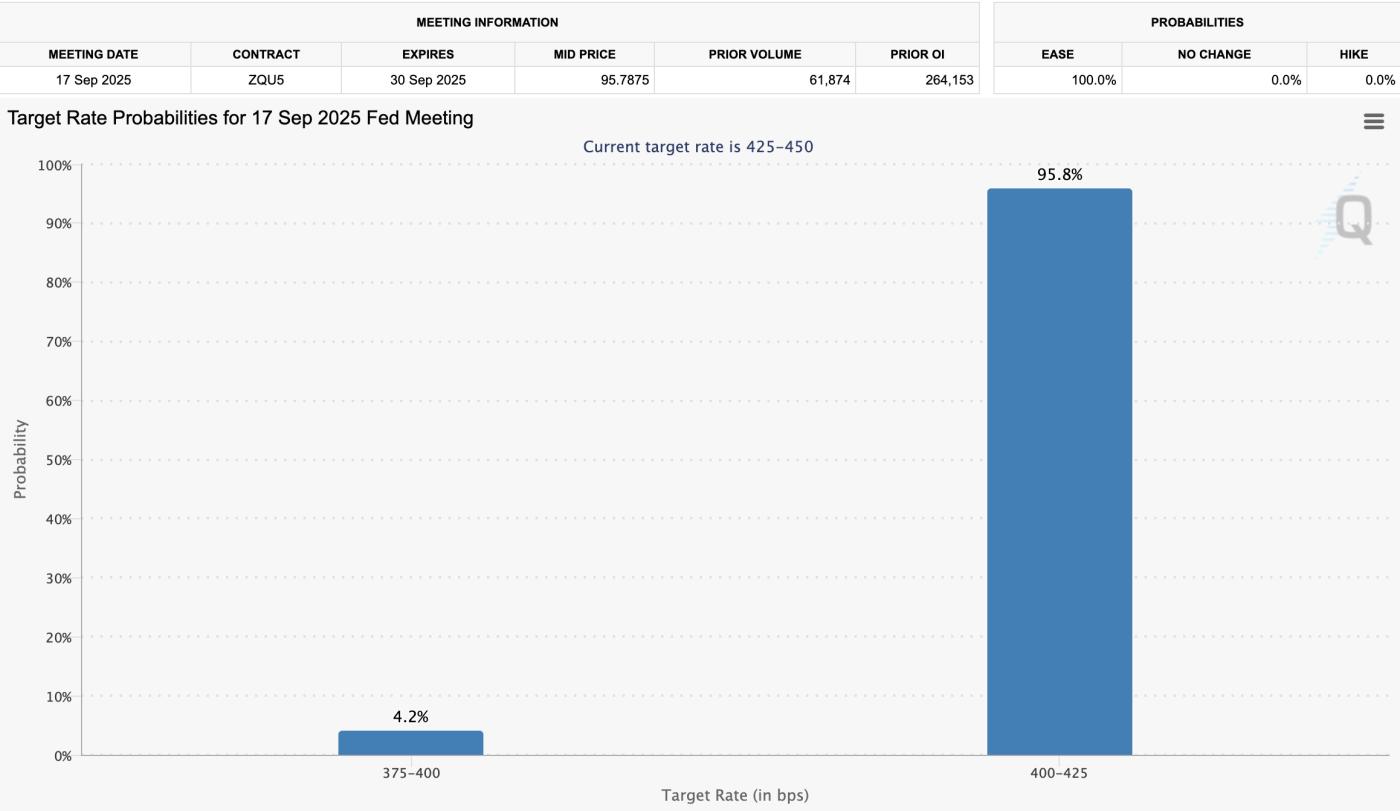
Task: Click the MID PRICE column header
Action: (585, 54)
